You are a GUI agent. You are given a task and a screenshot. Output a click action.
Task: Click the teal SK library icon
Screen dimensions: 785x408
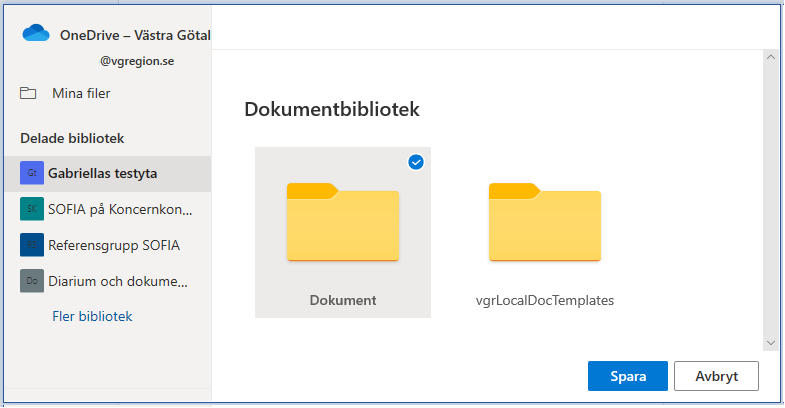point(32,210)
